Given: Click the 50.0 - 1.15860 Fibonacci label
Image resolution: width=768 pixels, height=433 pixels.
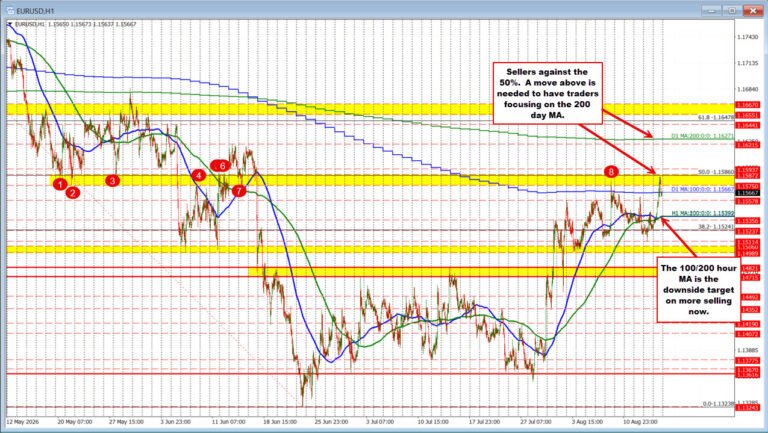Looking at the screenshot, I should click(x=716, y=172).
